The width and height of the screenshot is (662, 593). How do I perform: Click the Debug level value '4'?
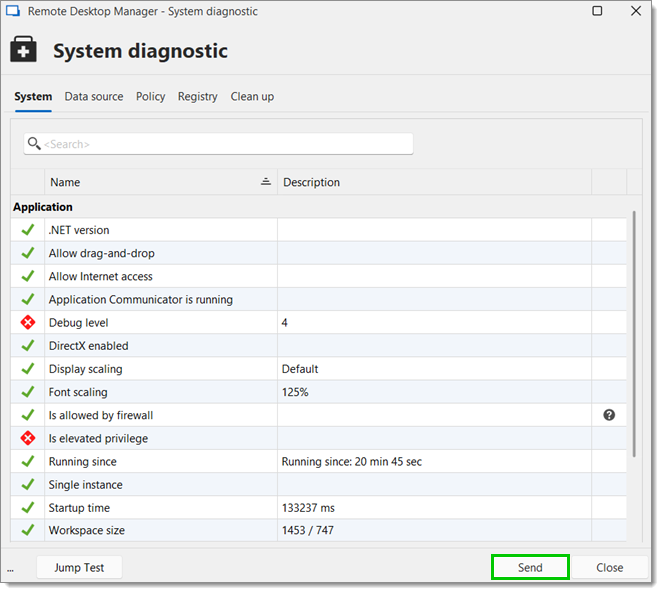pyautogui.click(x=285, y=323)
